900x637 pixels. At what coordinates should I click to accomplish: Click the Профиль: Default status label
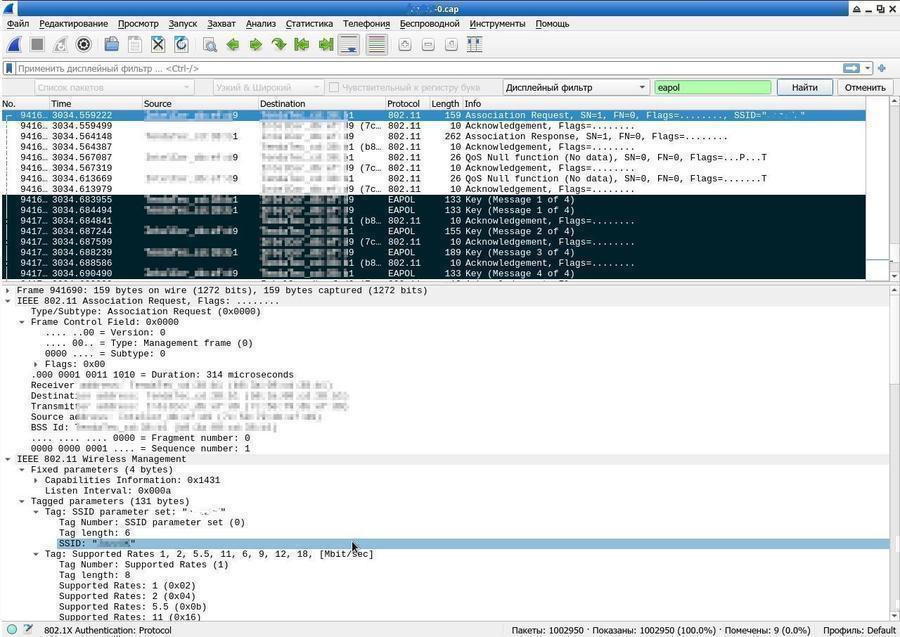click(859, 630)
